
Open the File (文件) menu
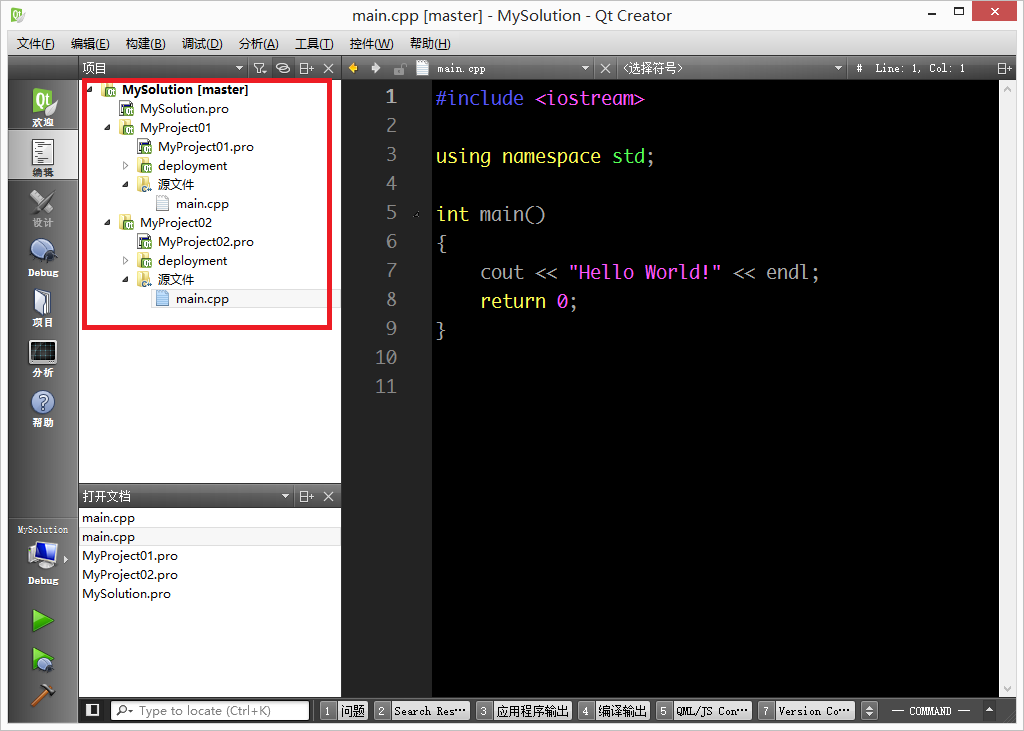click(x=35, y=44)
